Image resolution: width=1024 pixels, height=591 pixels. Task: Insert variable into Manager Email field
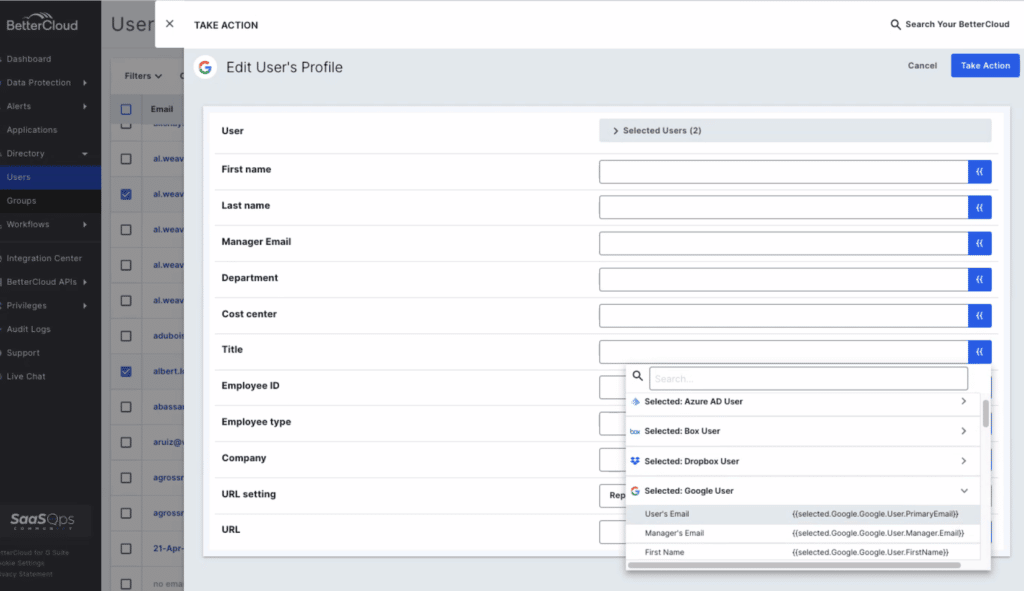[980, 244]
